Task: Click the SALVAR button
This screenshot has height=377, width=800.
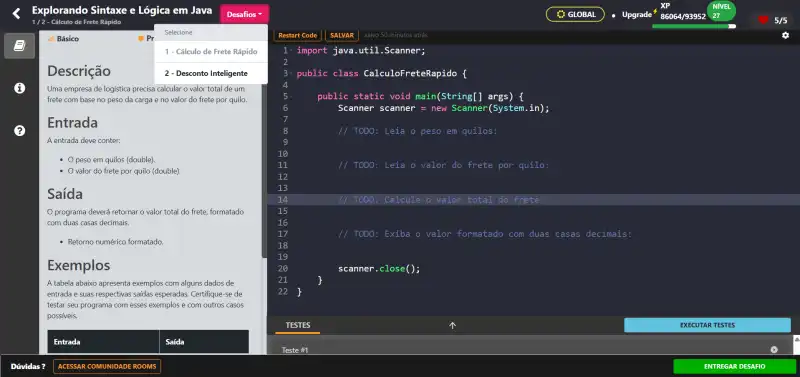Action: [x=342, y=35]
